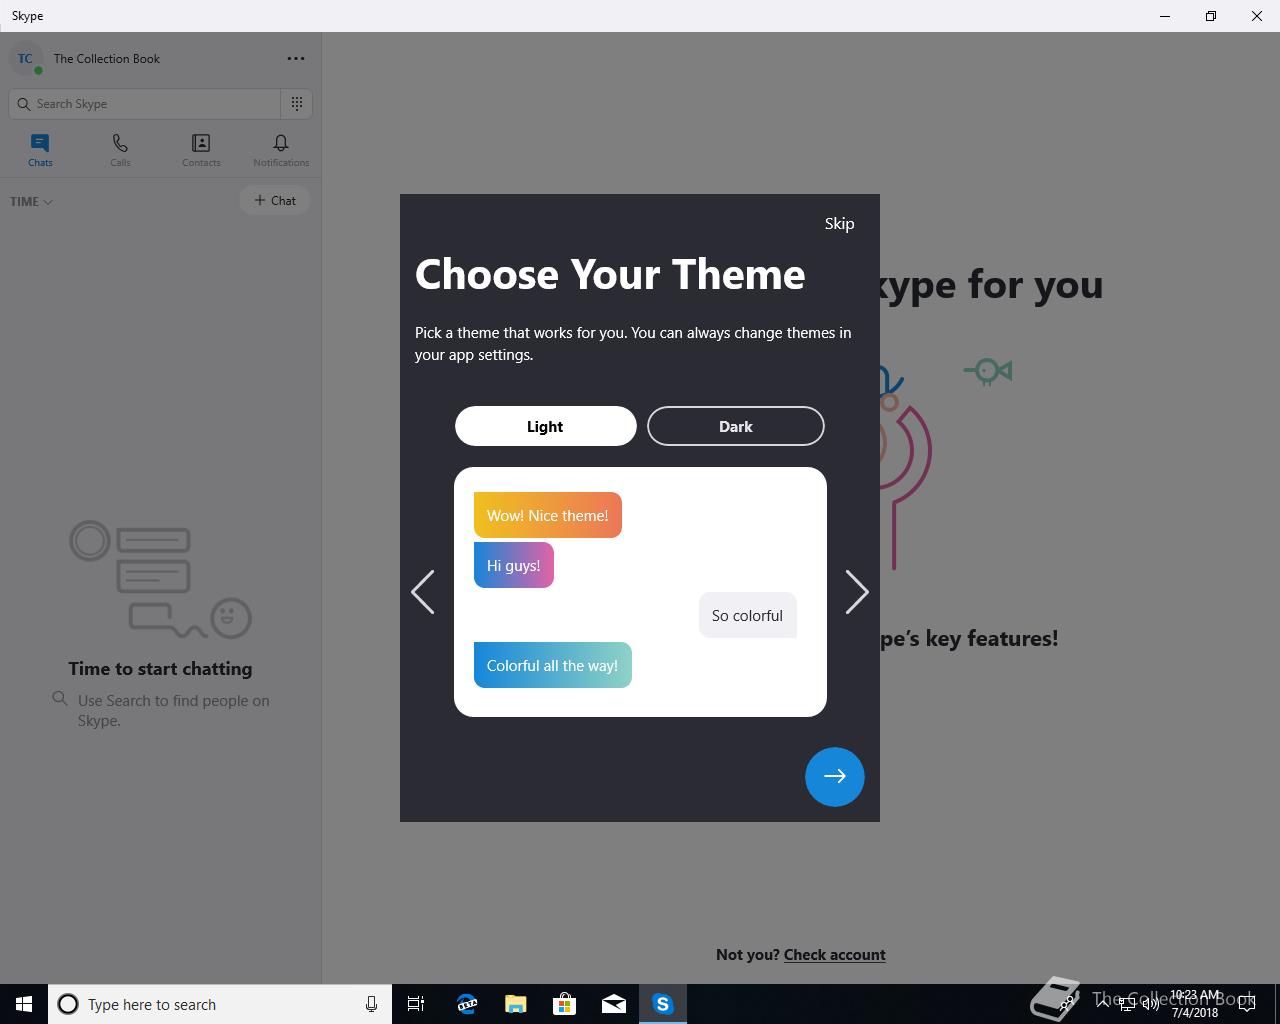
Task: Click the 'Wow! Nice theme!' bubble
Action: point(548,516)
